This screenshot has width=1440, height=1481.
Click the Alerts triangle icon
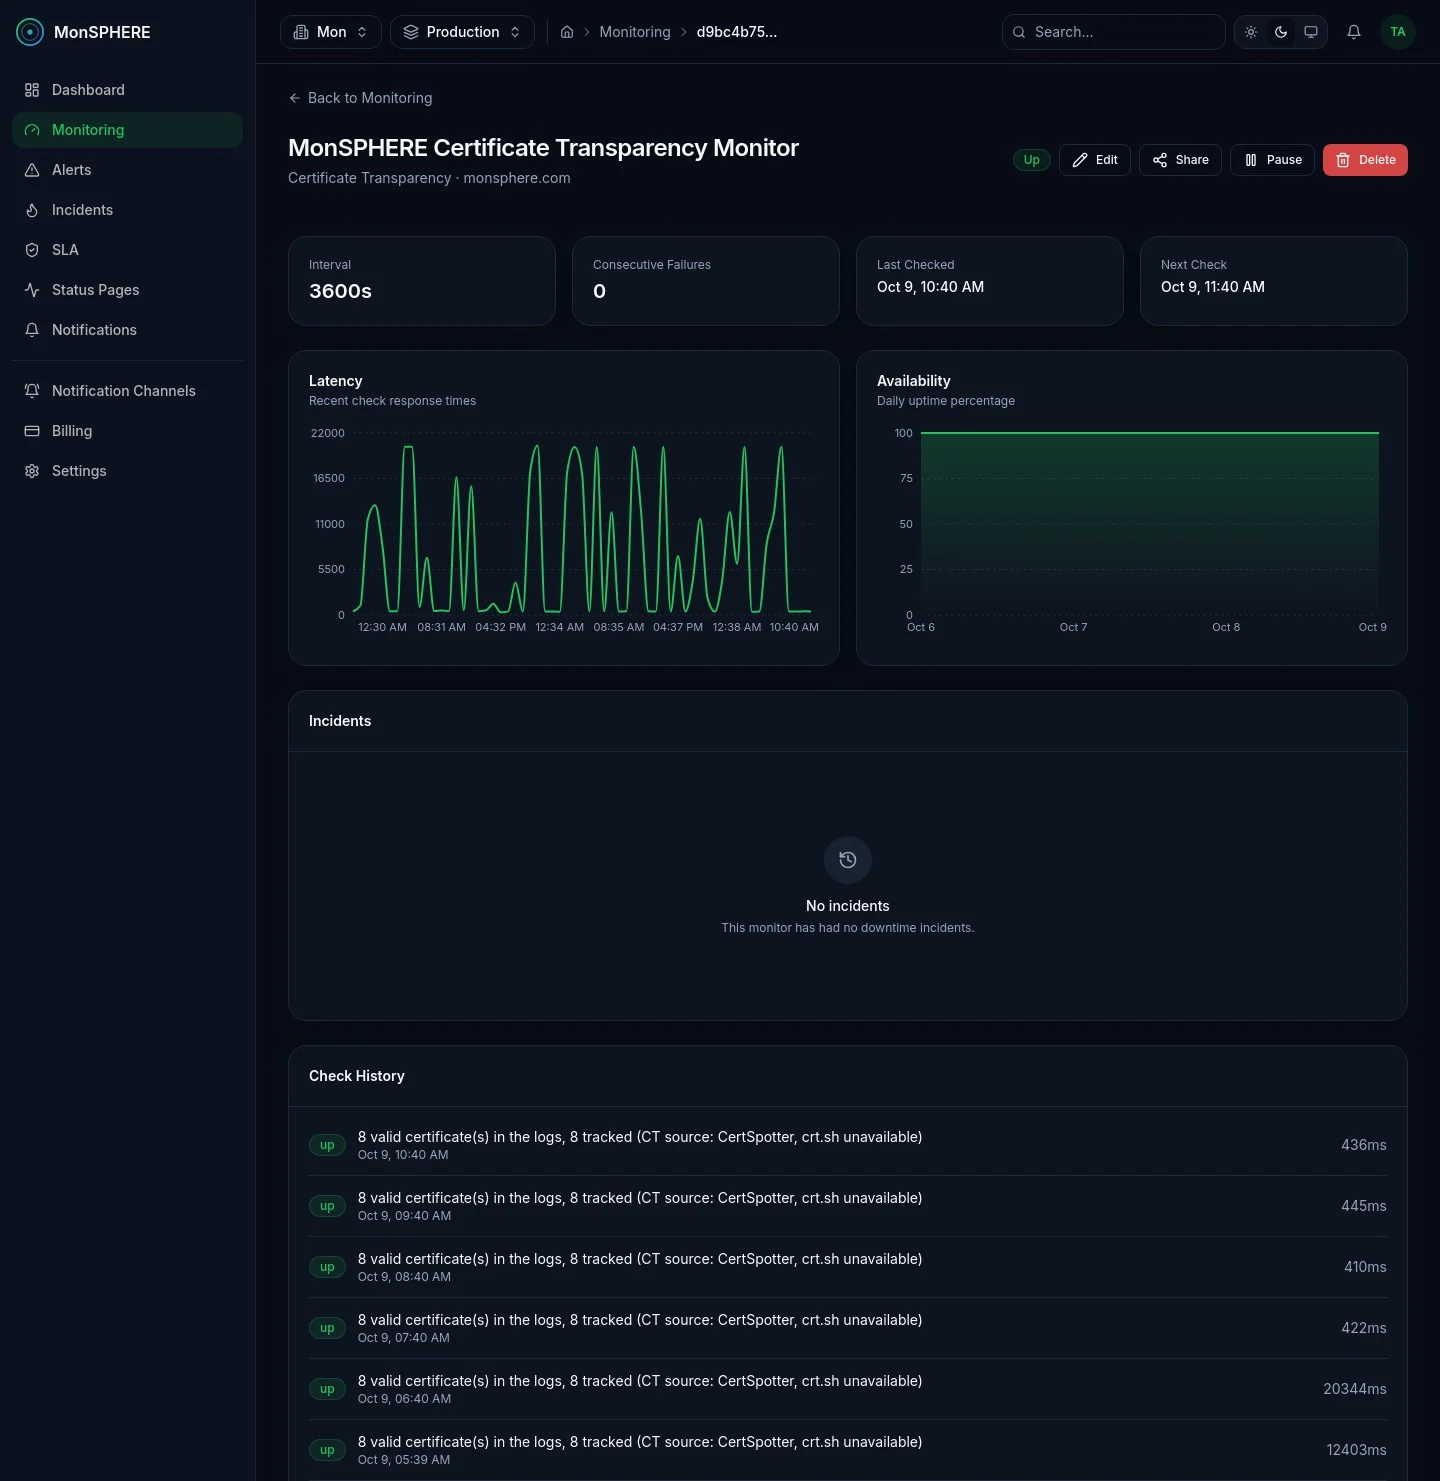click(32, 170)
